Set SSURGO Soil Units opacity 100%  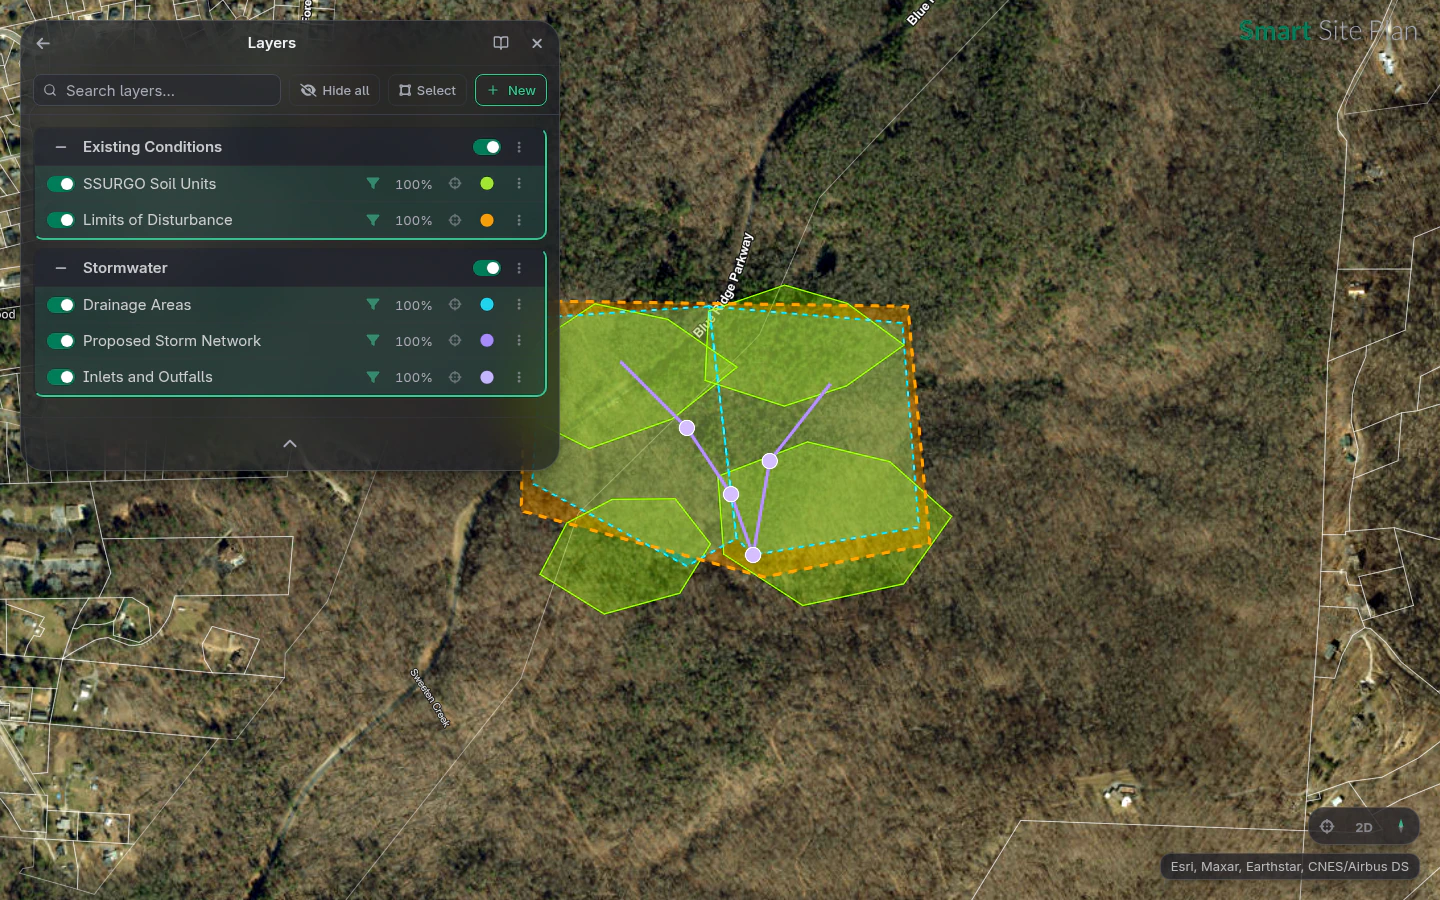414,184
